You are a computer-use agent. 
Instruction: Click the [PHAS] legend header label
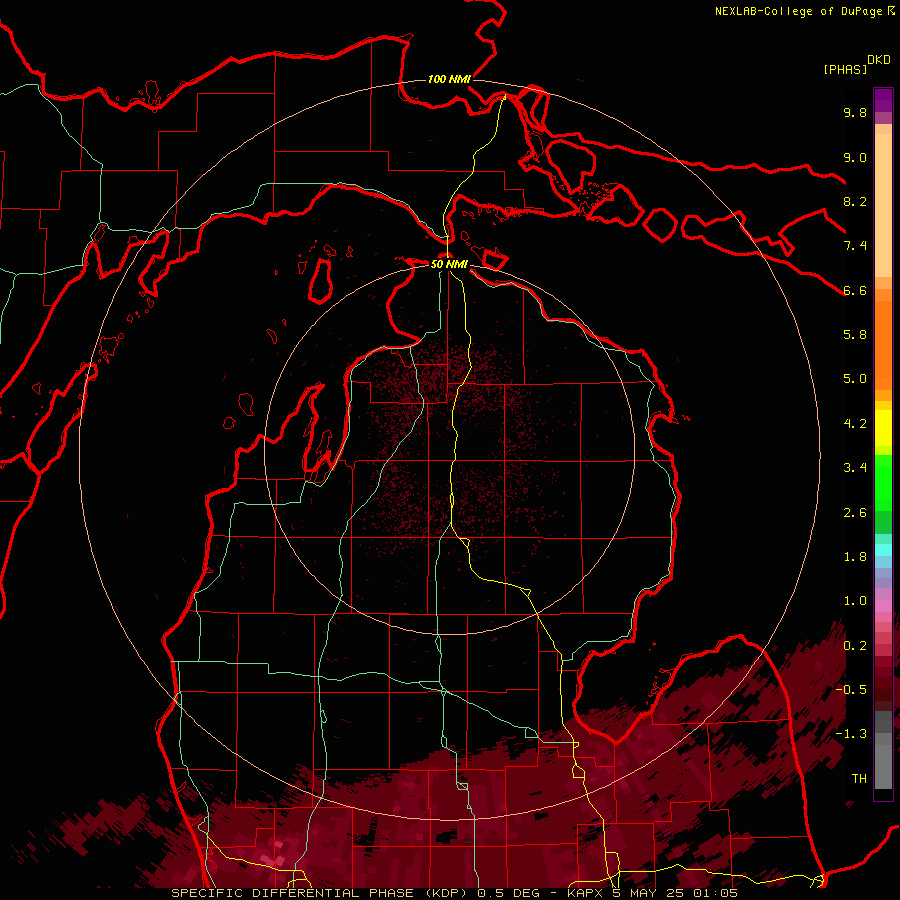pos(845,69)
